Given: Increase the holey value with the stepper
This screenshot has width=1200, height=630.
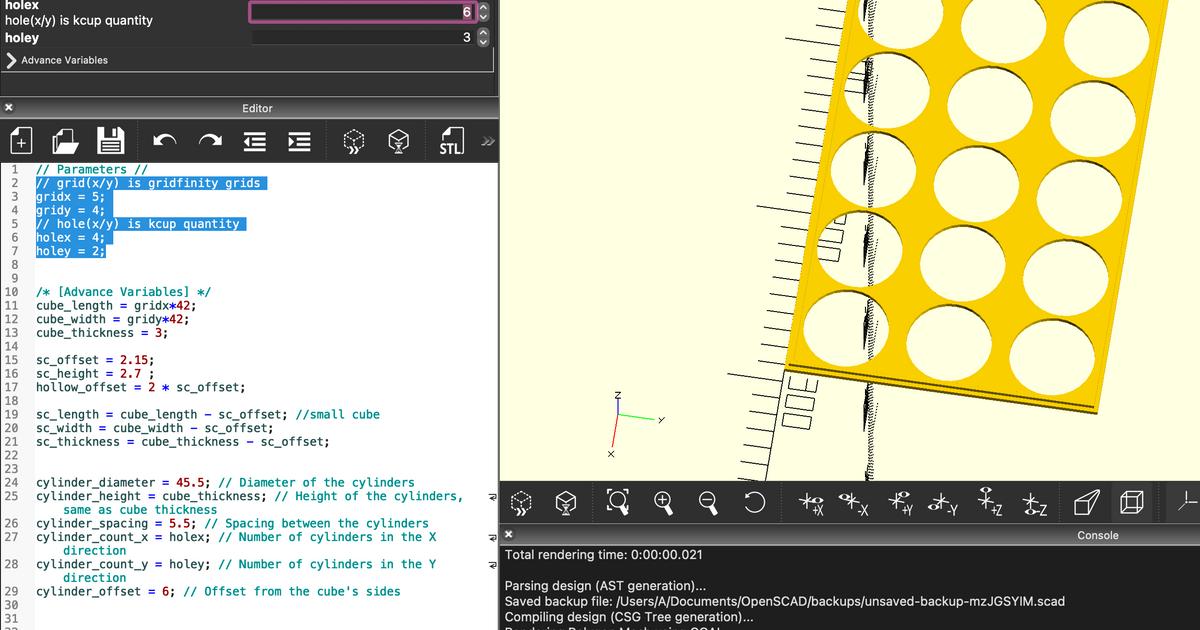Looking at the screenshot, I should (x=484, y=33).
